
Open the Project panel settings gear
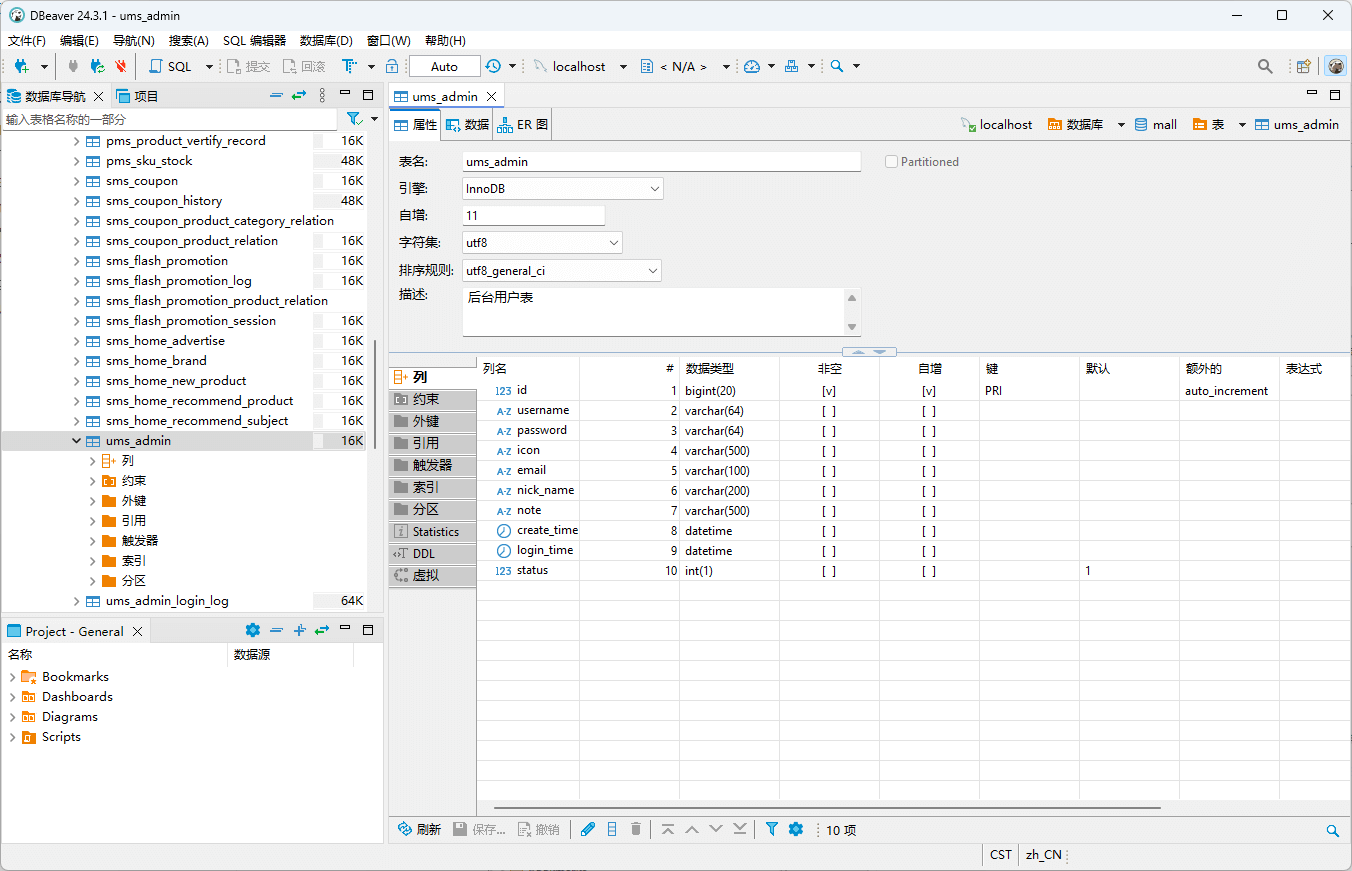tap(252, 630)
